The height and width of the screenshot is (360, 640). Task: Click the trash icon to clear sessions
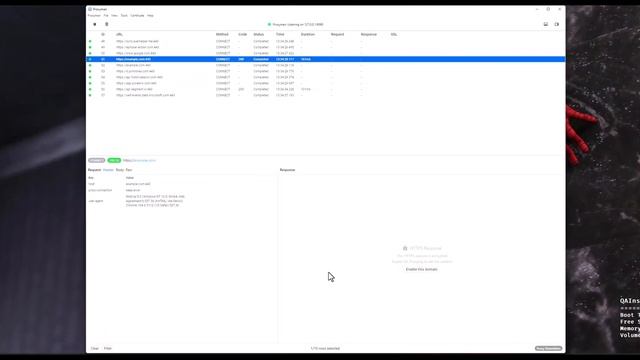107,24
